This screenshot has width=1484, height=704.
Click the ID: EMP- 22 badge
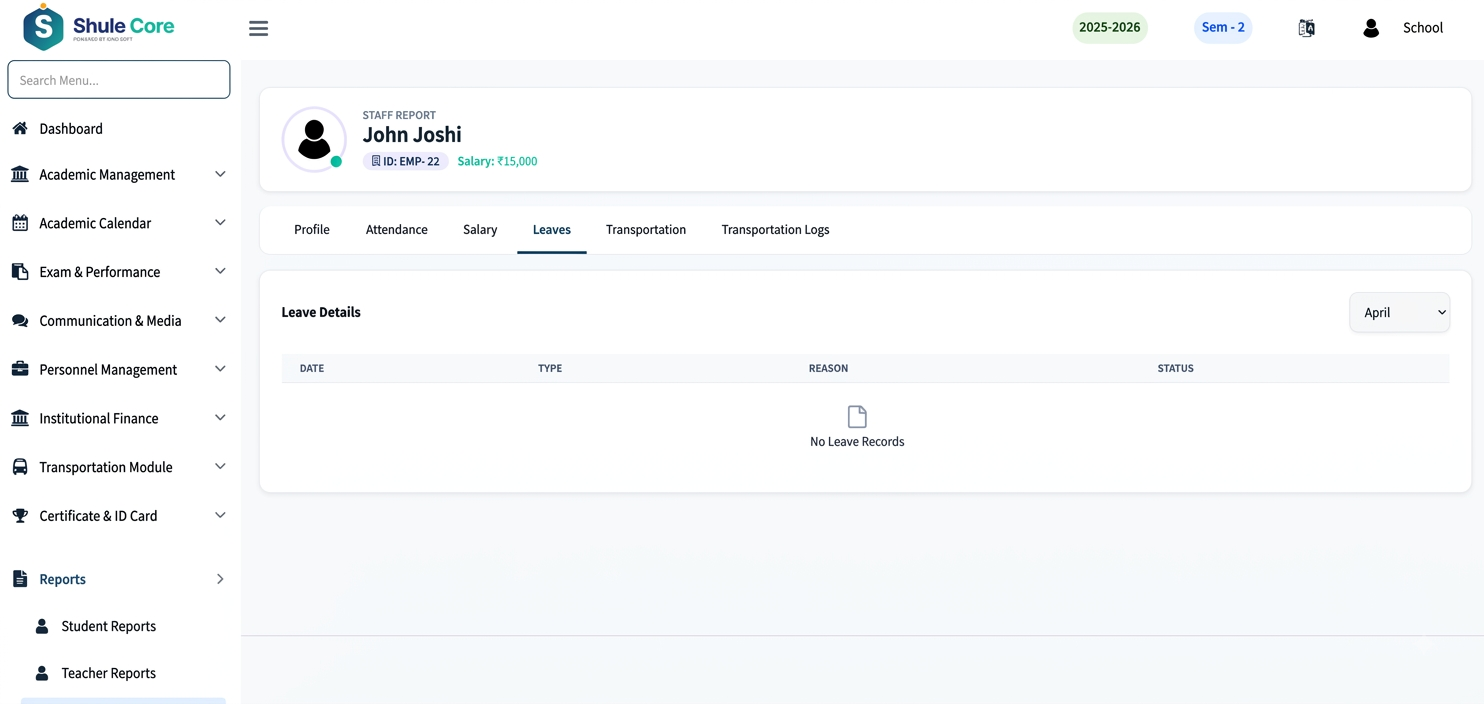tap(405, 161)
